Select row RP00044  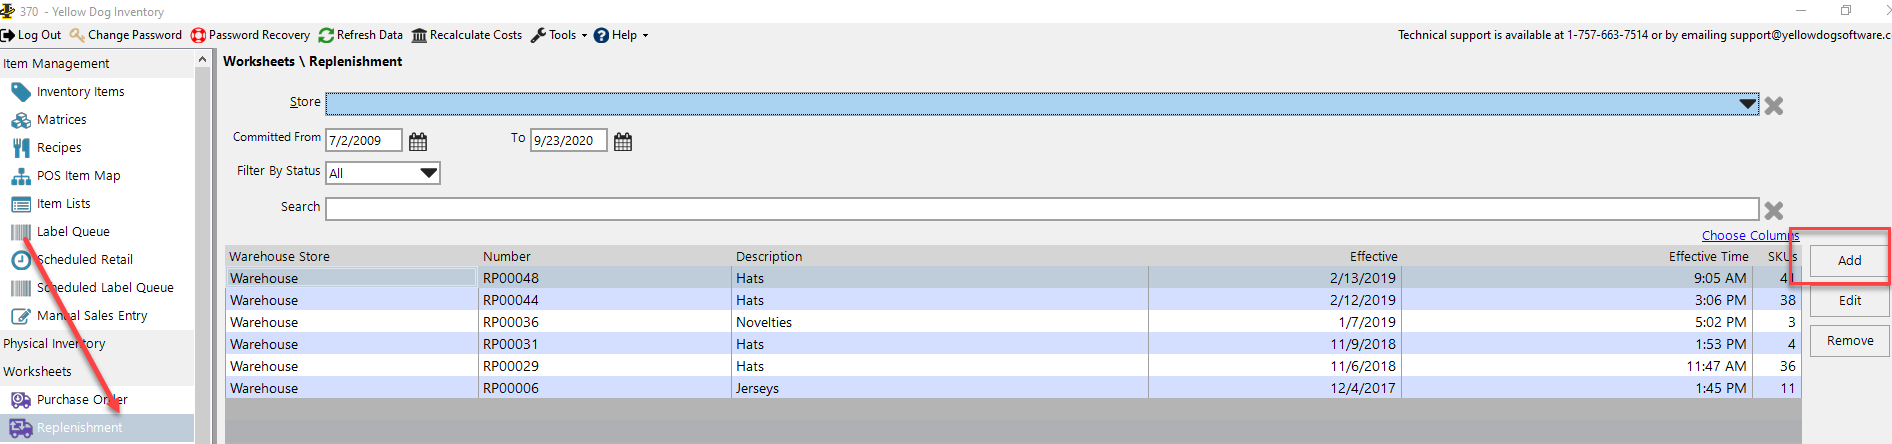(x=1013, y=300)
